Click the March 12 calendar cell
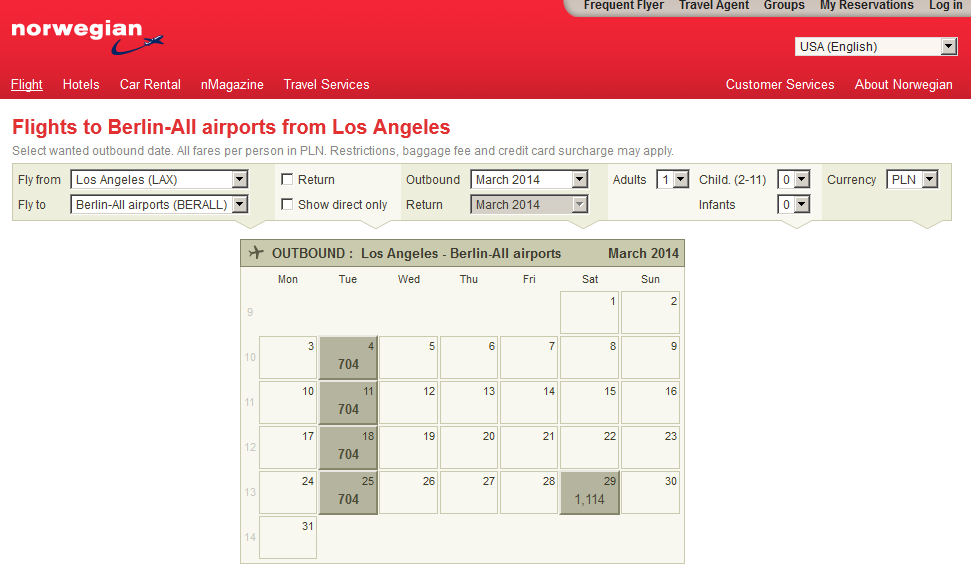 pyautogui.click(x=408, y=402)
